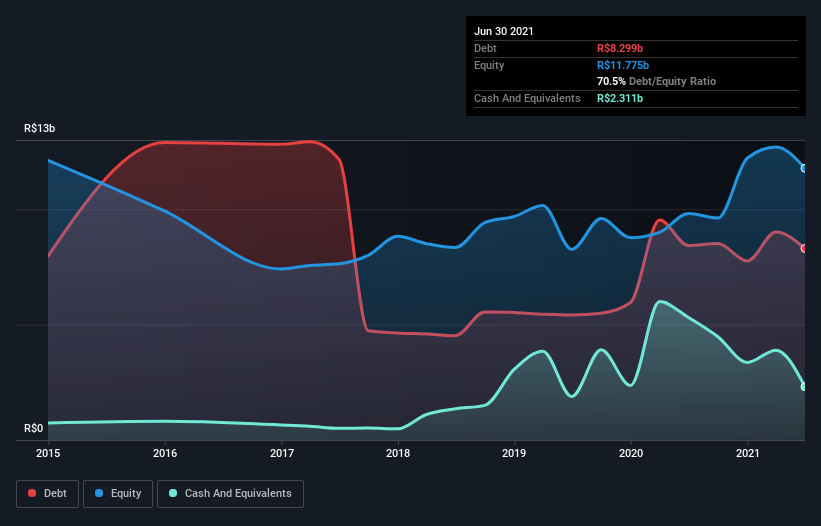Click the Jun 30 2021 tooltip date
The image size is (821, 526).
coord(504,31)
